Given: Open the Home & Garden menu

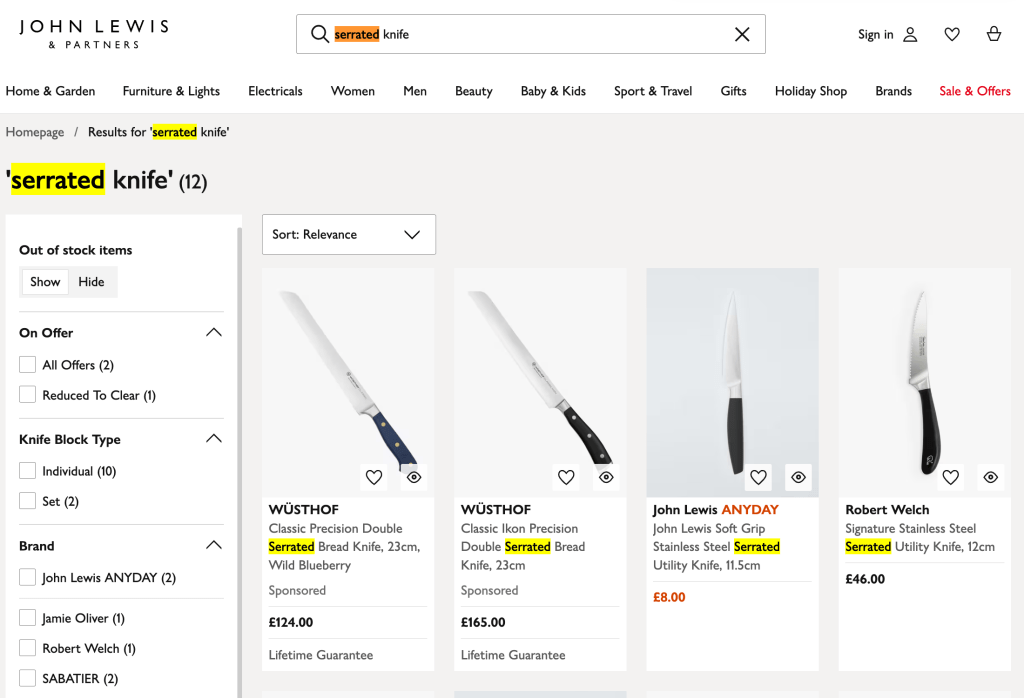Looking at the screenshot, I should click(x=51, y=91).
